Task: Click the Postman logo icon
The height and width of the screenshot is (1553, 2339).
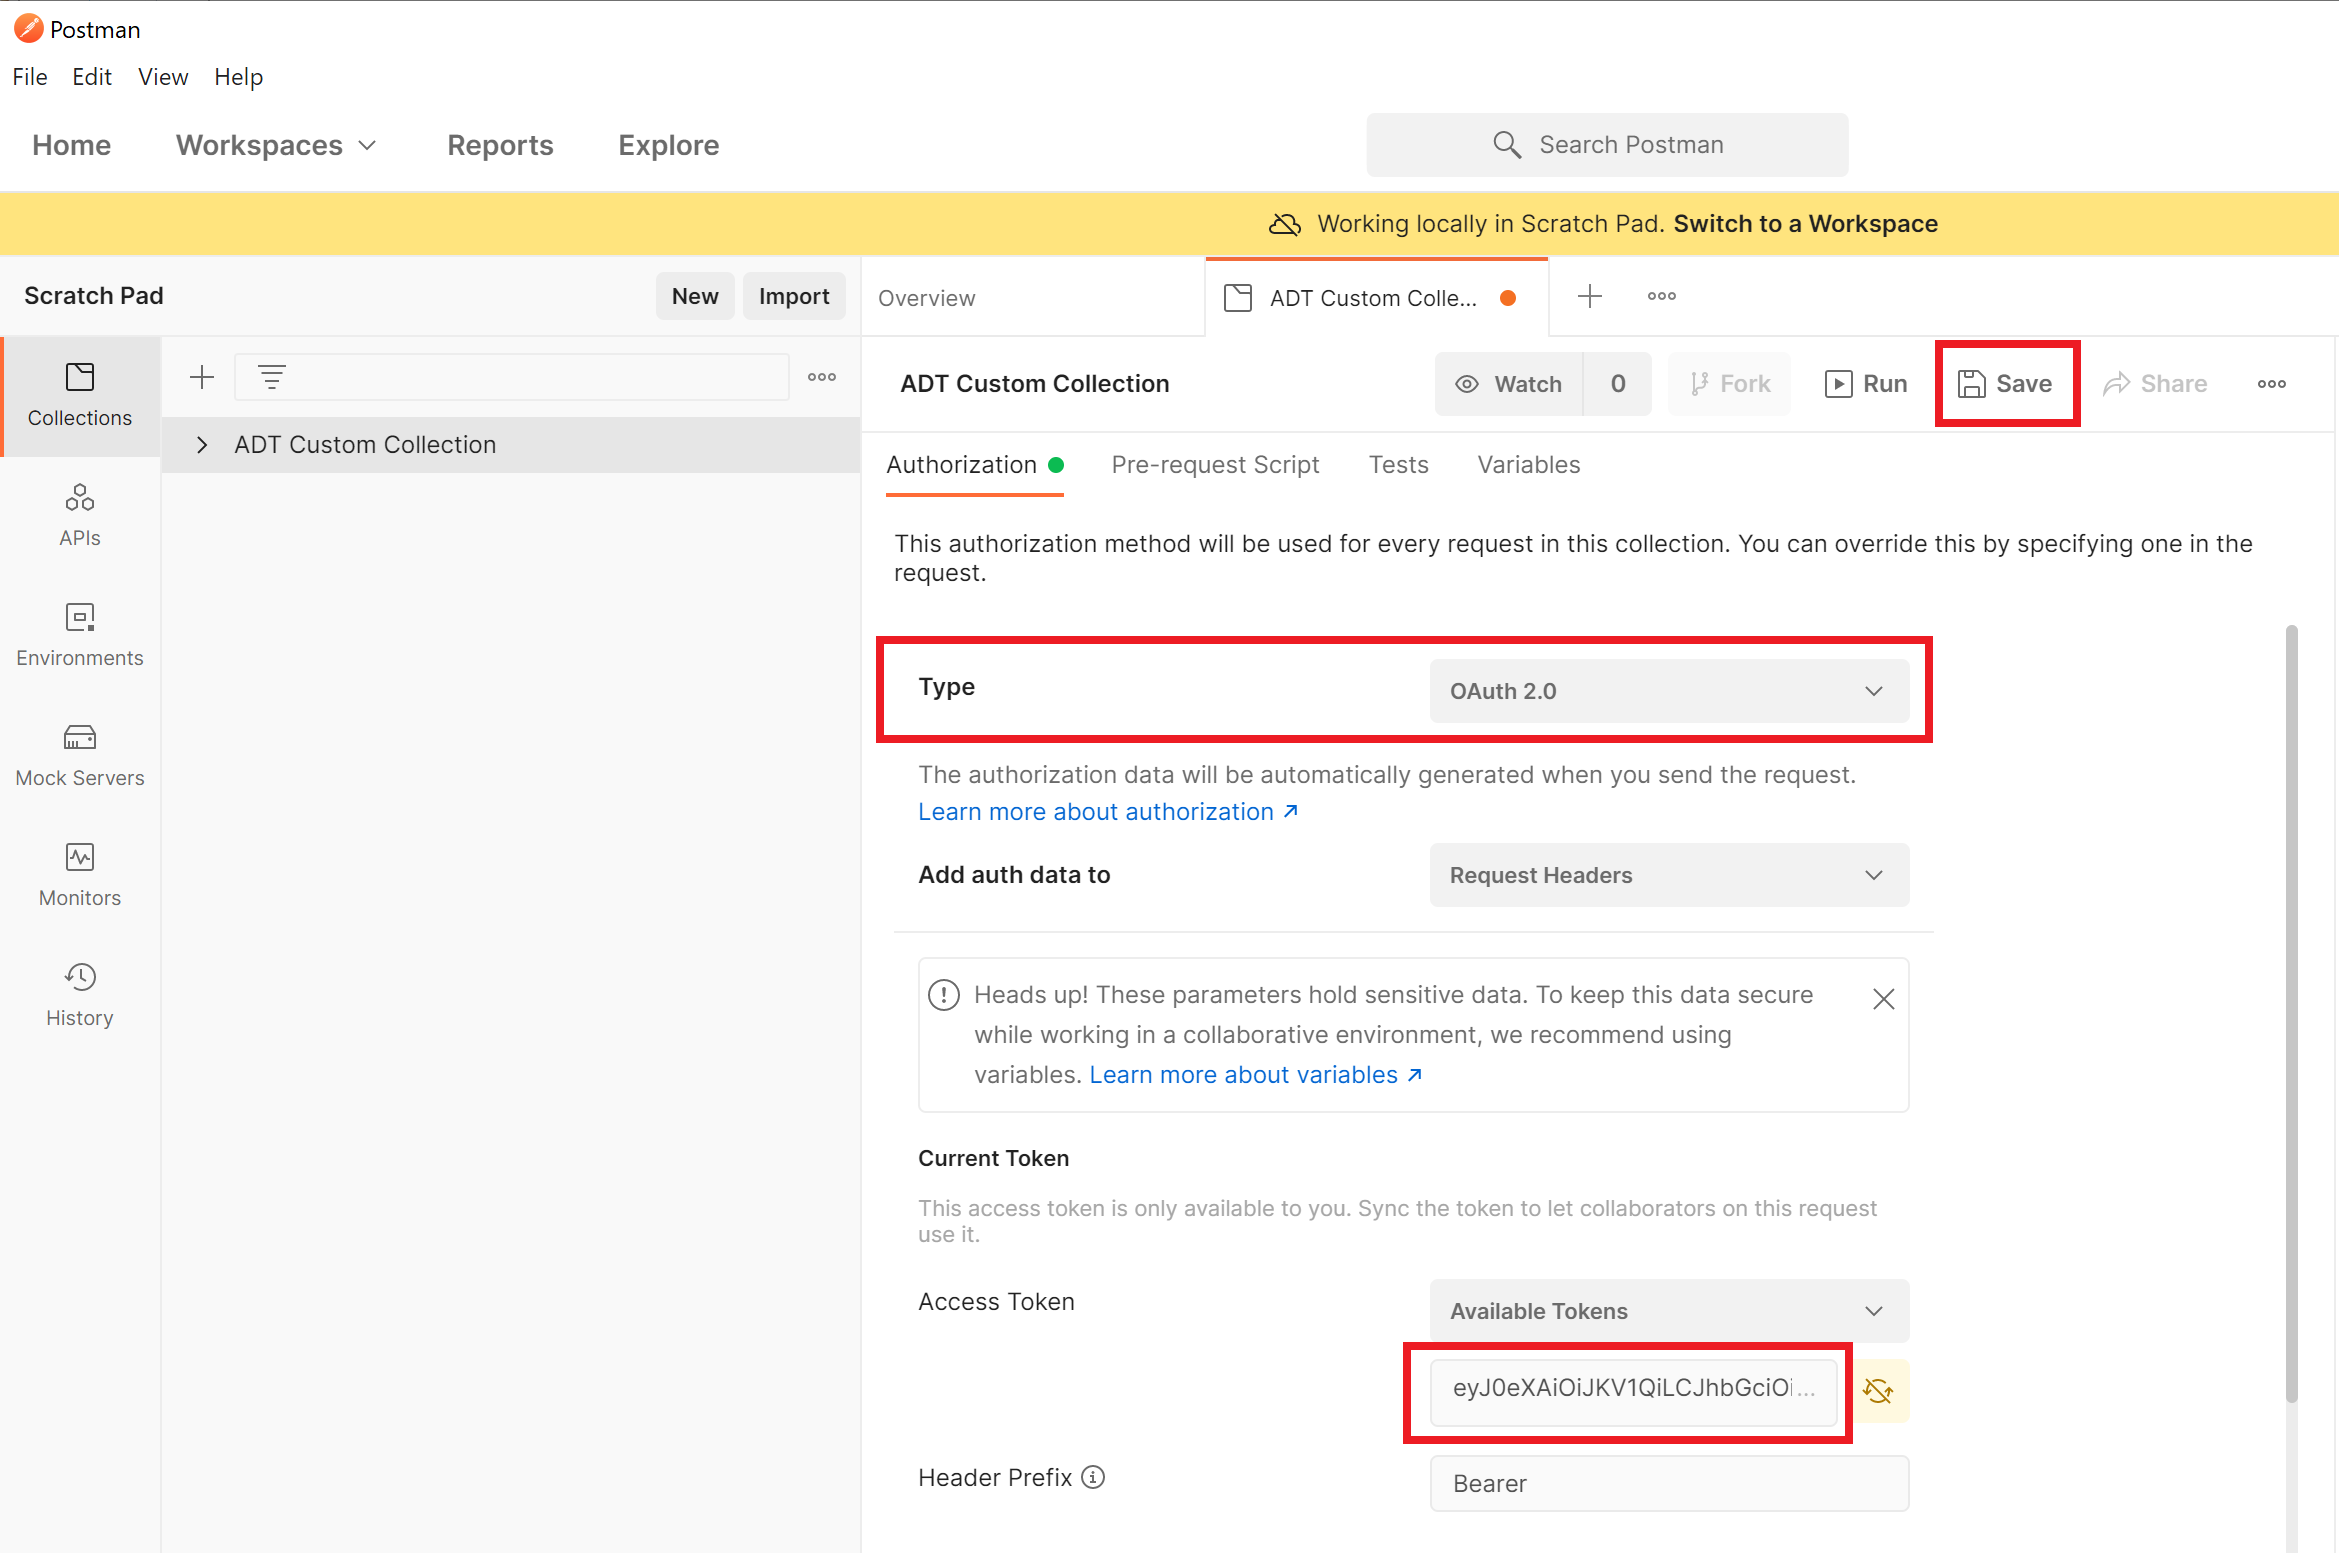Action: [28, 29]
